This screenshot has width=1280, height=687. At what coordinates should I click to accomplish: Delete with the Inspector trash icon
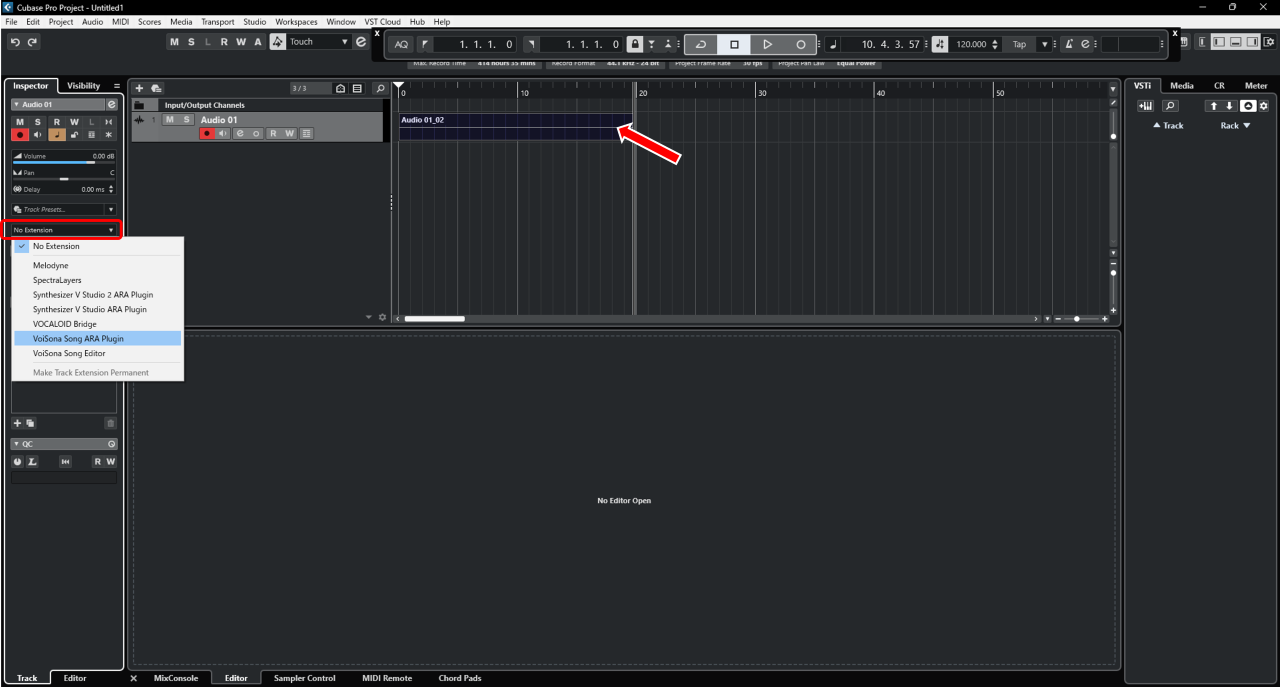pos(110,424)
